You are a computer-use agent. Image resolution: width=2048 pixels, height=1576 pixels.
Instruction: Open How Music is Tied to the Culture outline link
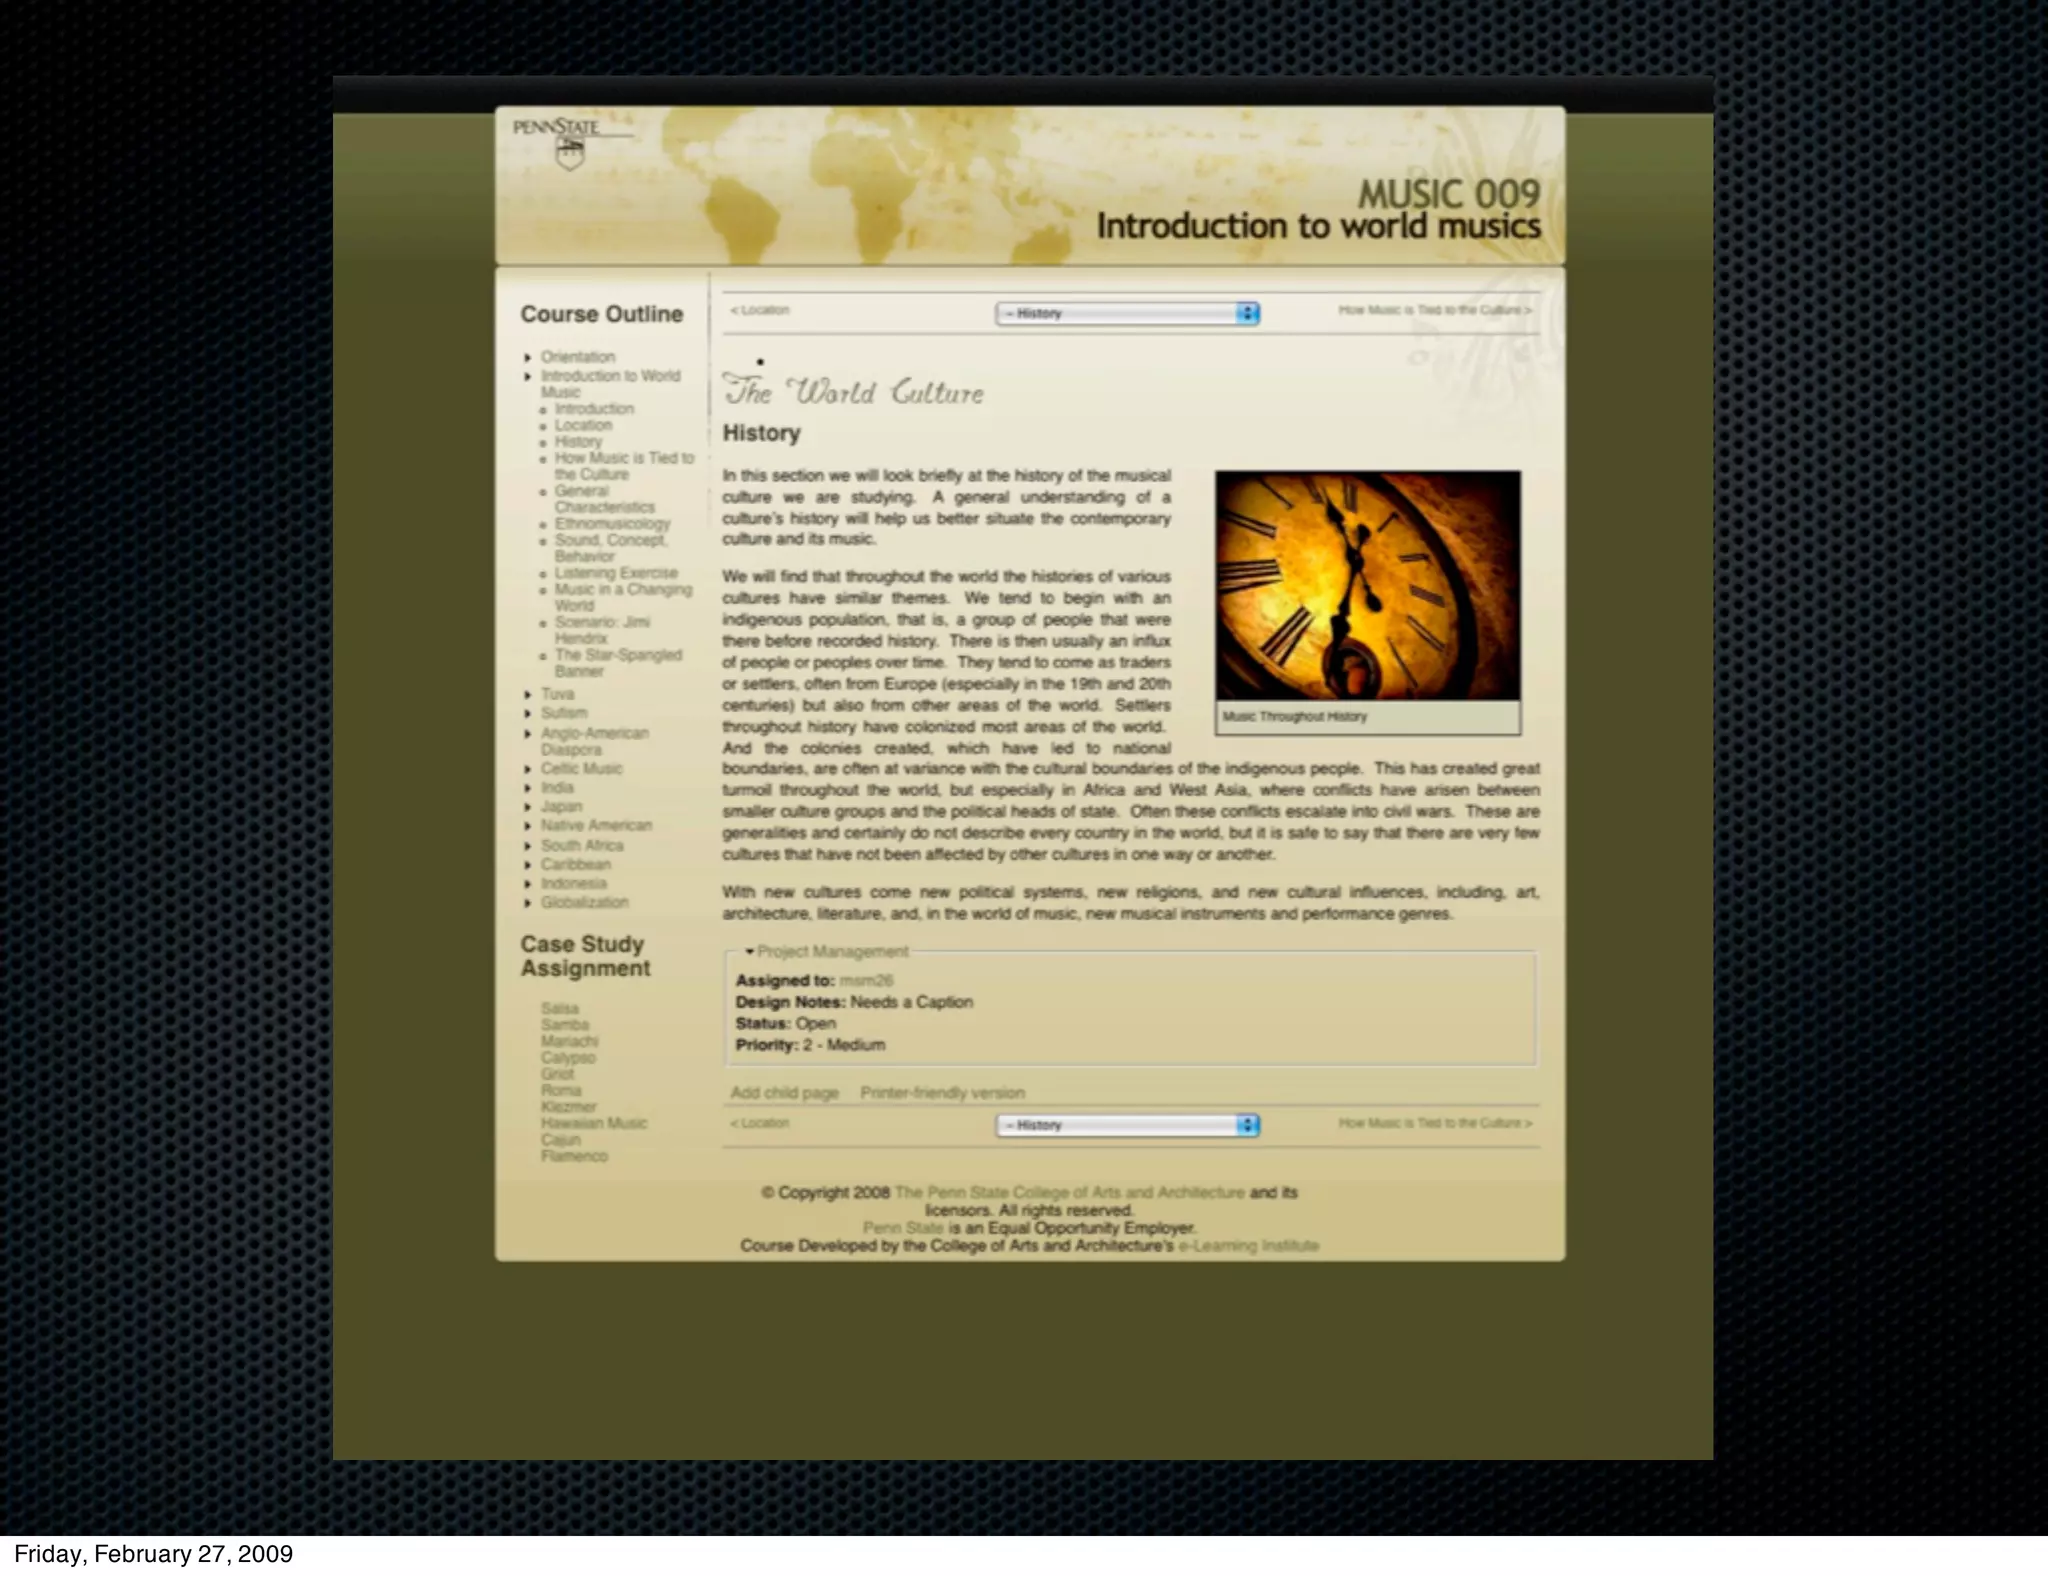click(x=624, y=466)
